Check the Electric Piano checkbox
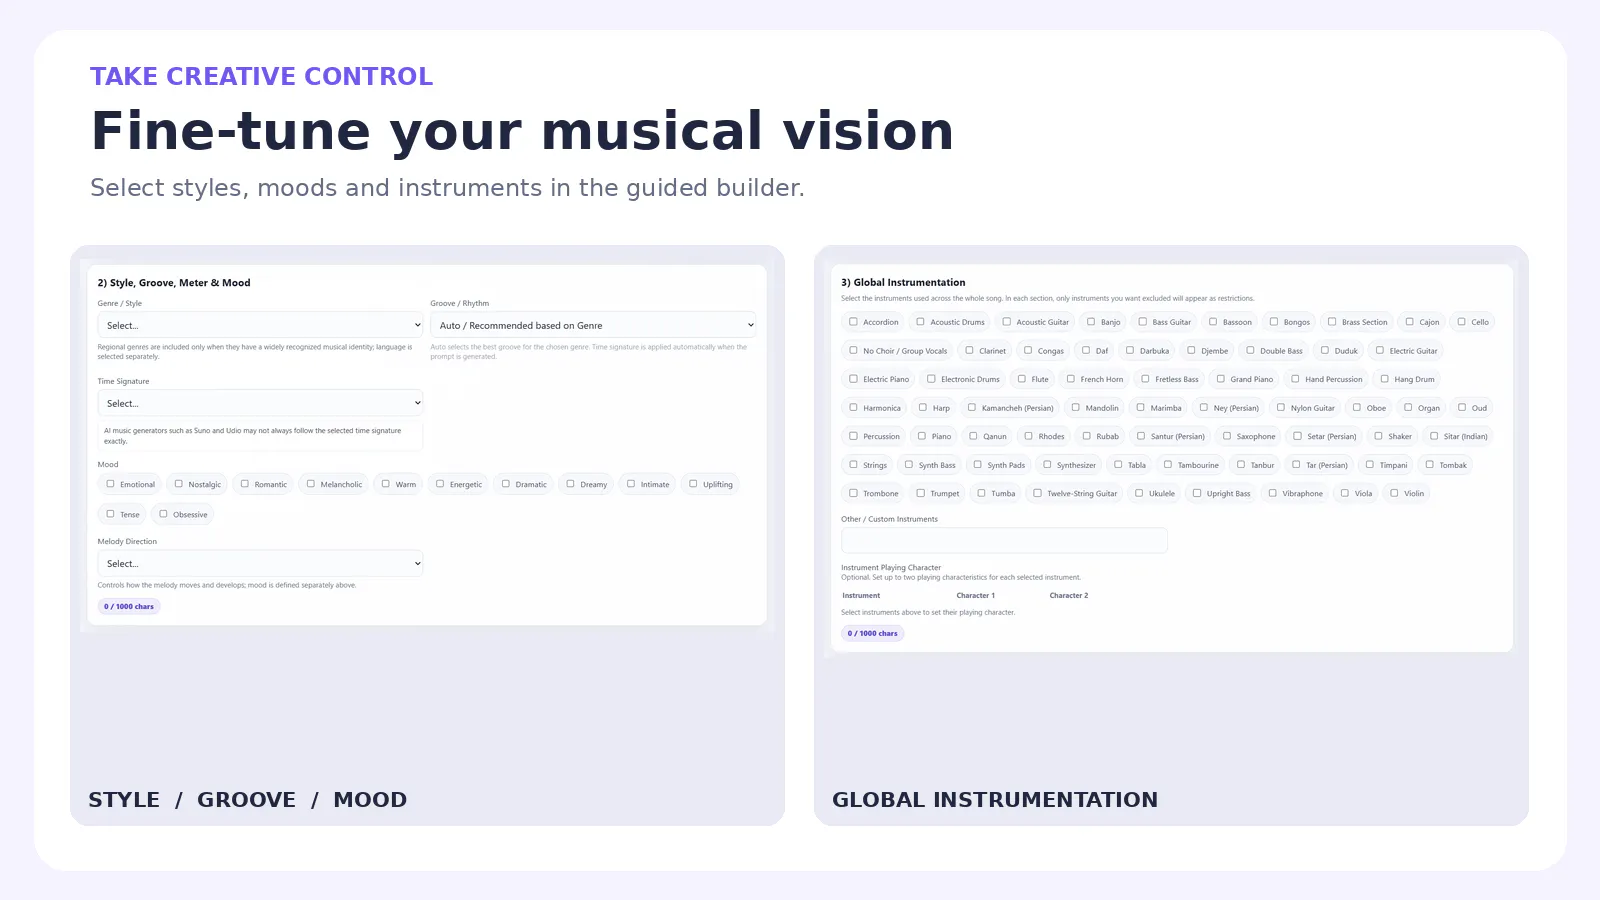This screenshot has width=1600, height=900. 854,379
